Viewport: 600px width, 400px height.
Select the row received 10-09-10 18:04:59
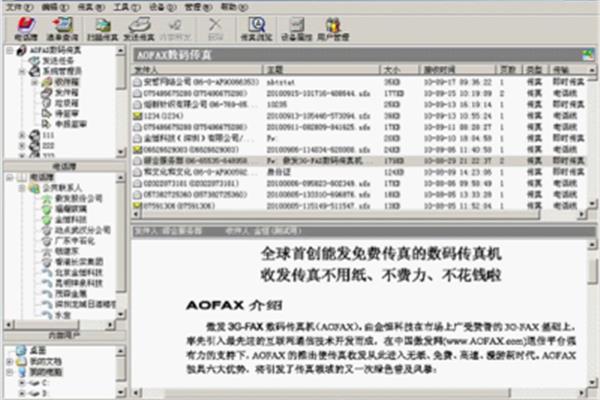361,138
